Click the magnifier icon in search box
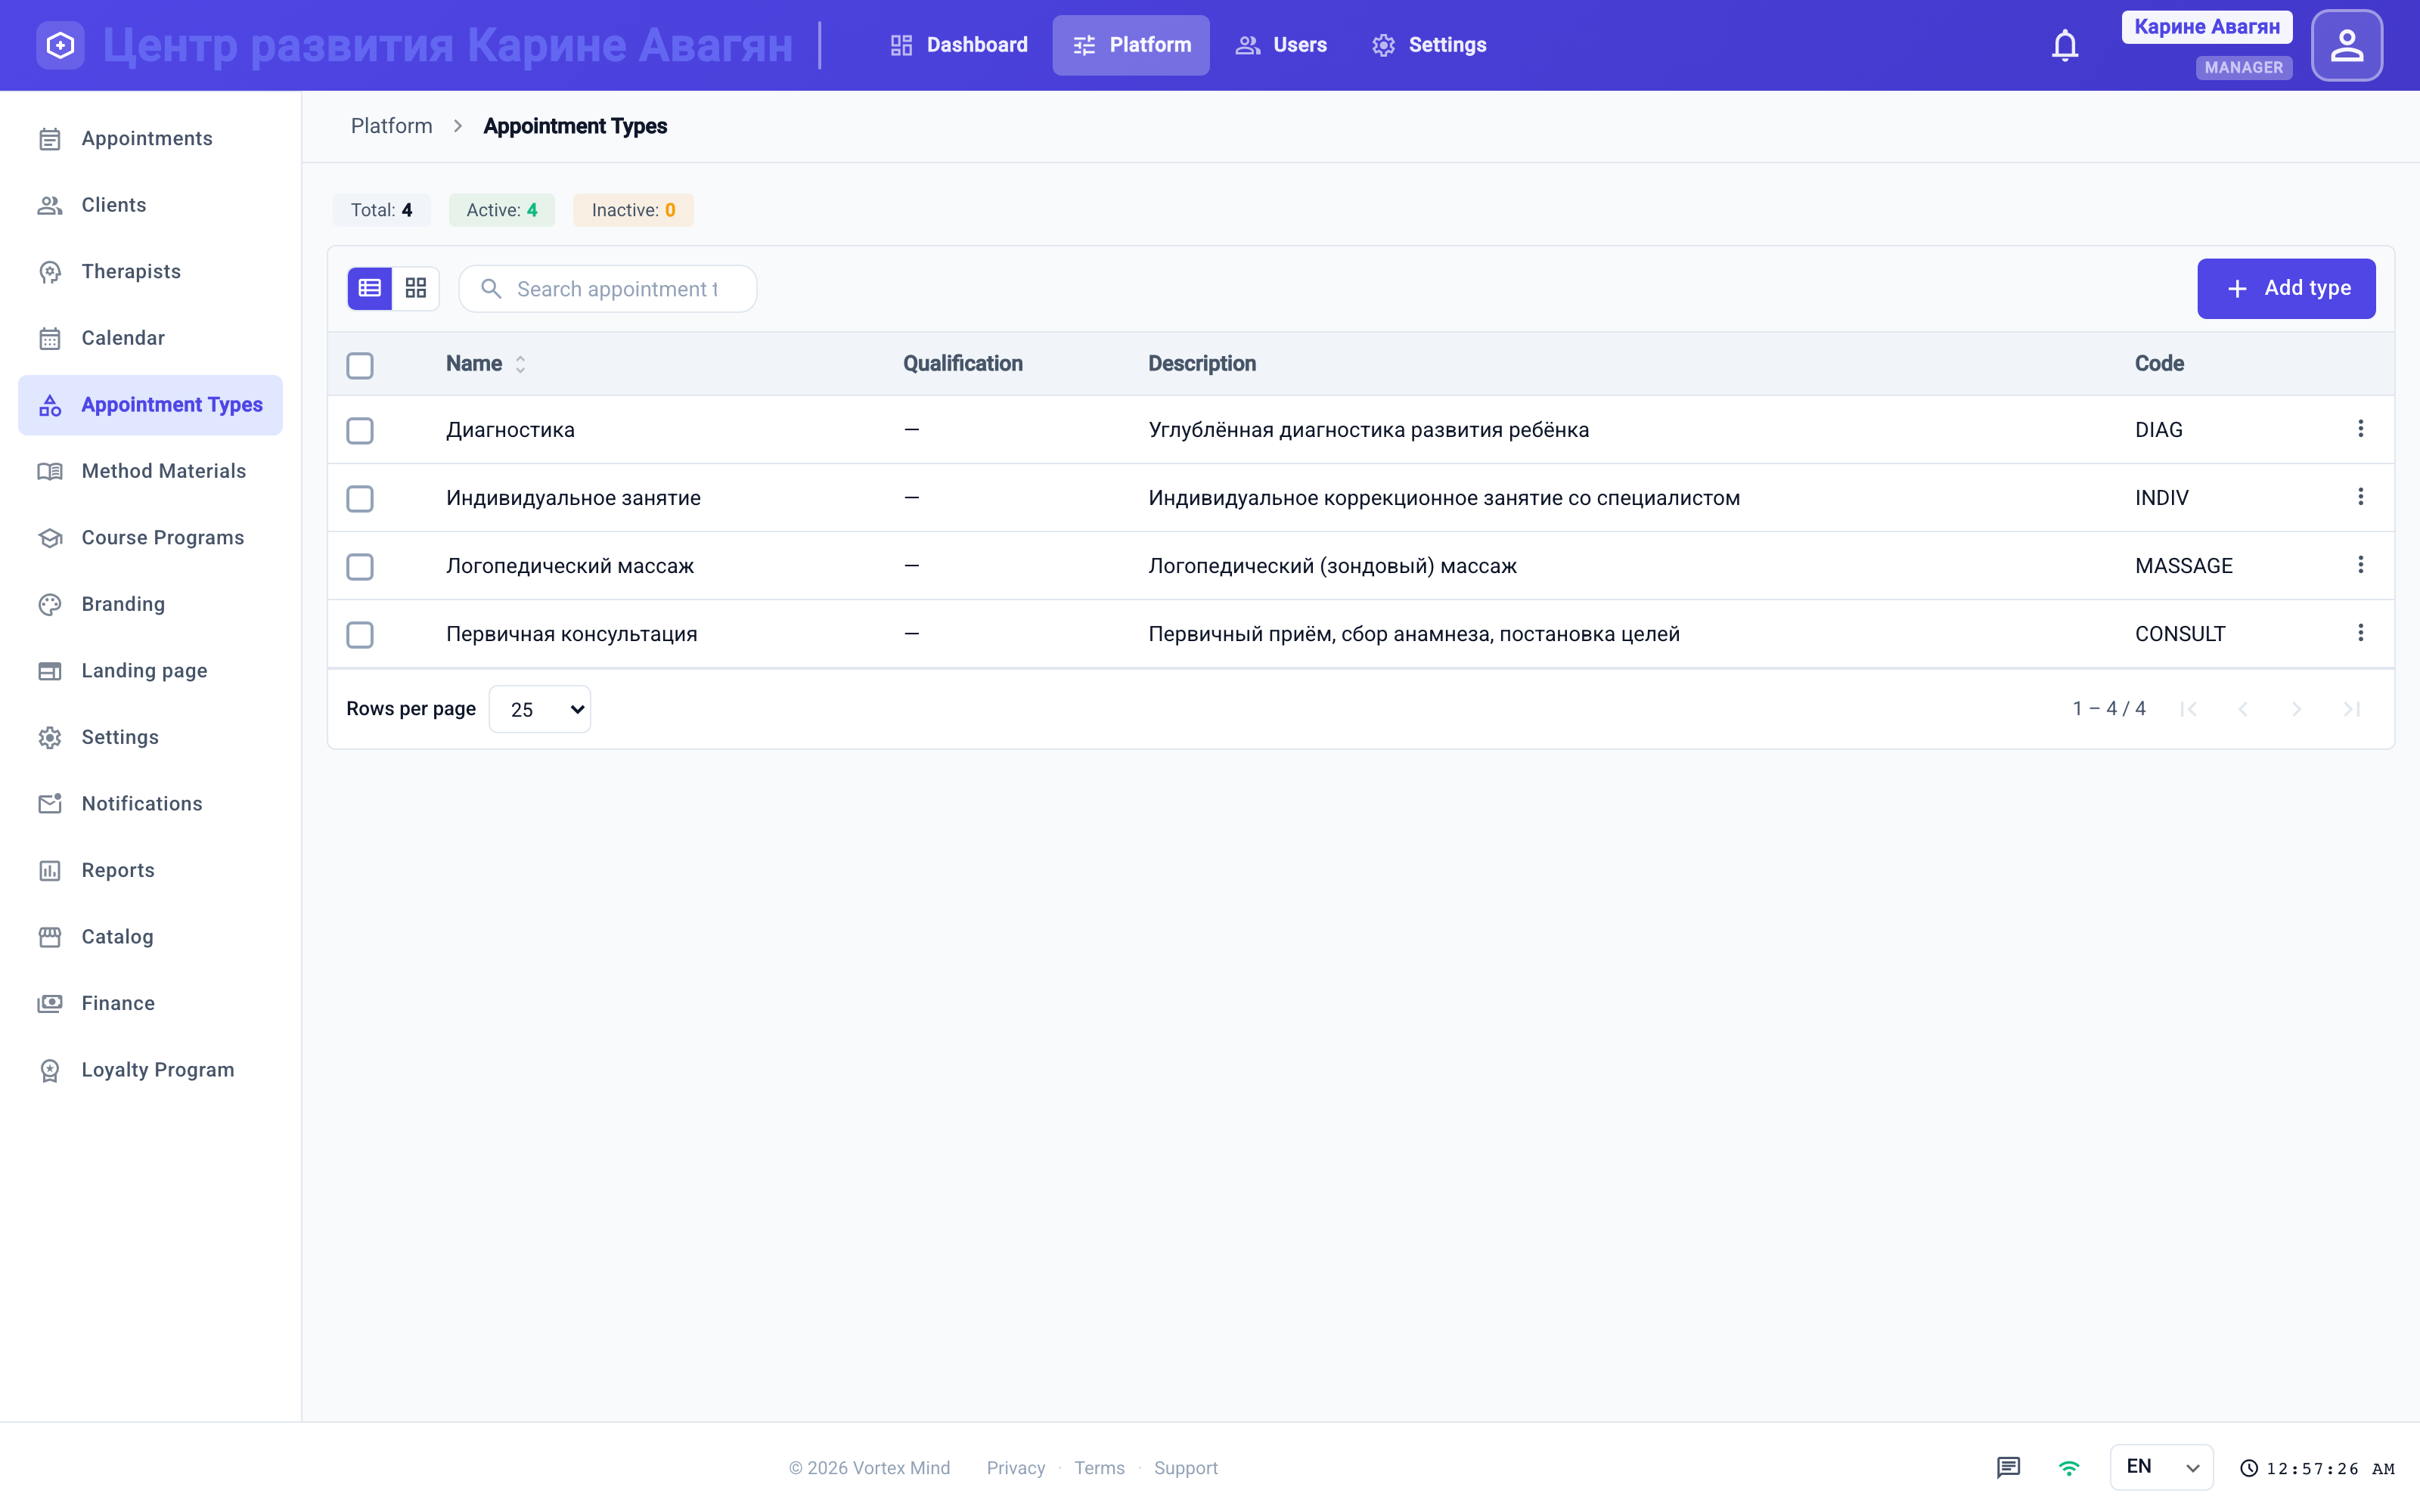The height and width of the screenshot is (1512, 2420). [491, 289]
